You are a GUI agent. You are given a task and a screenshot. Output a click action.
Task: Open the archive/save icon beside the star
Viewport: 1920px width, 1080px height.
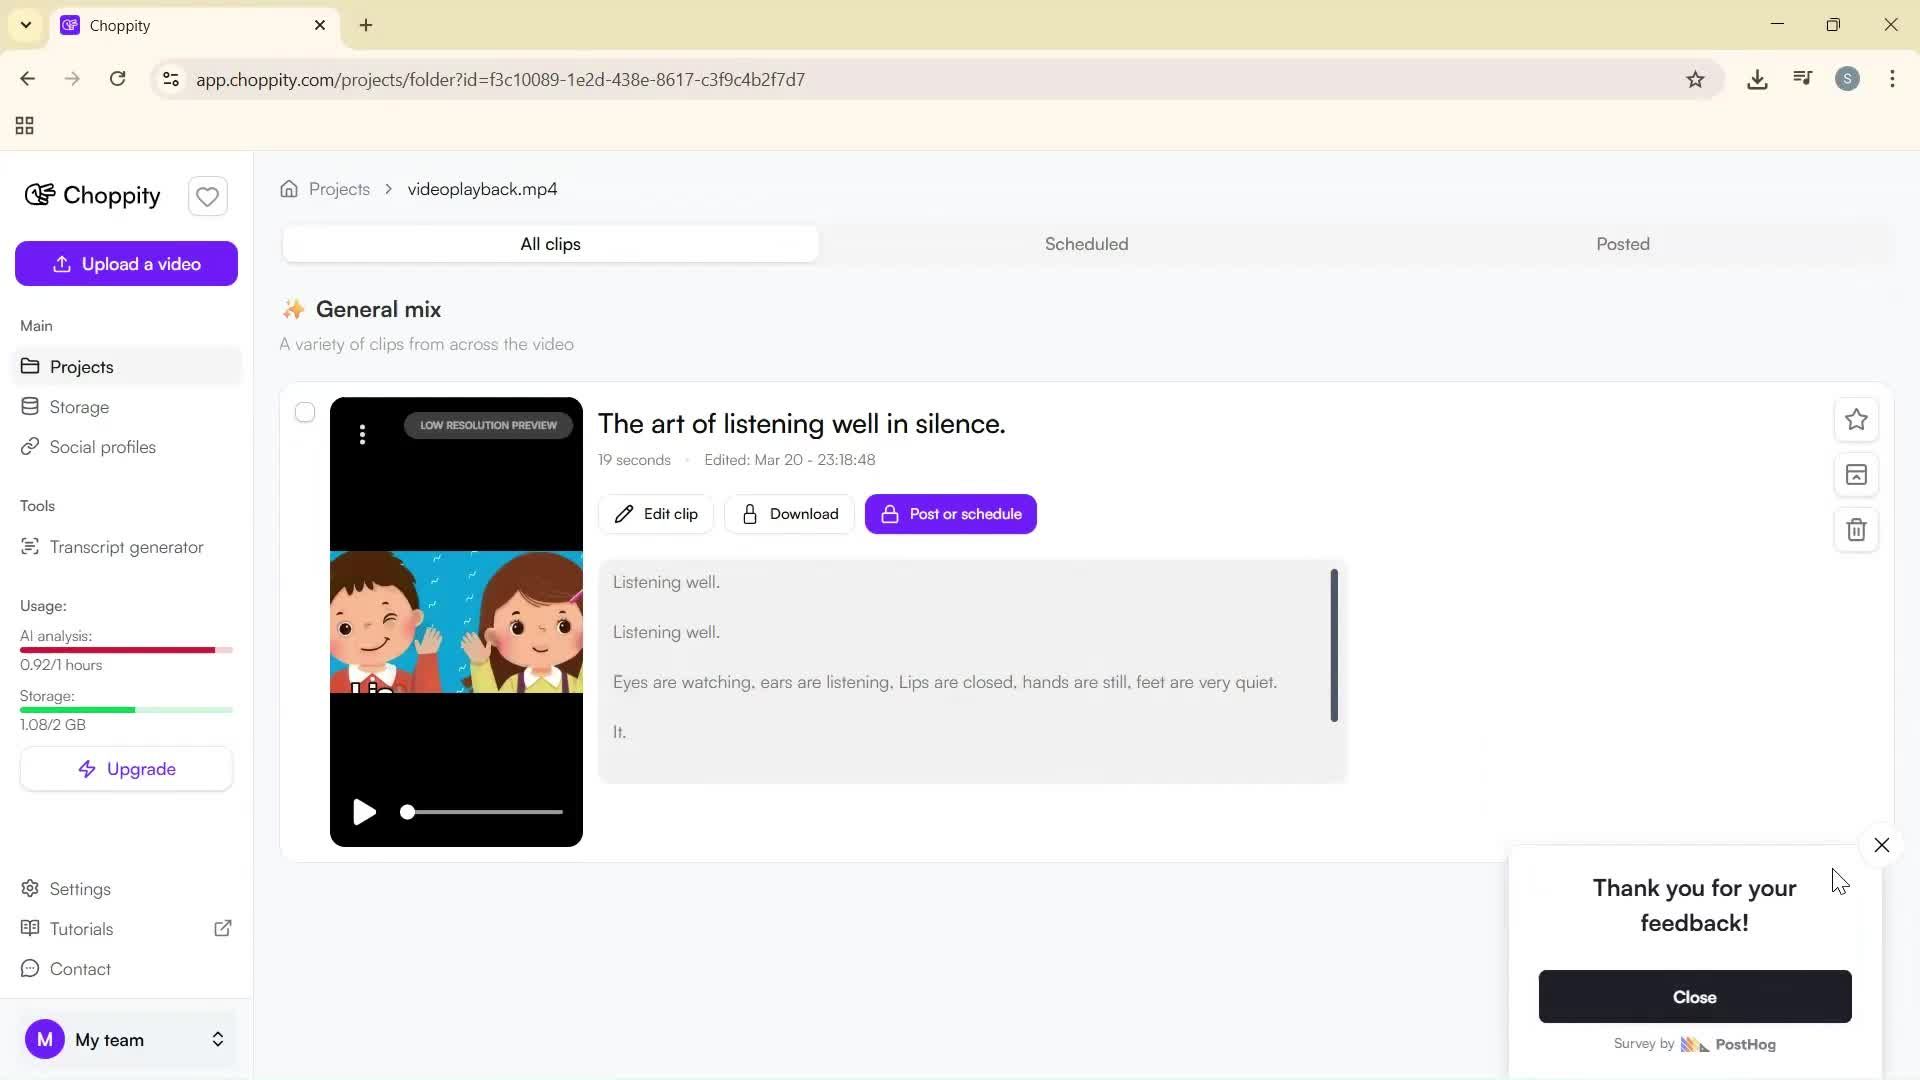[1856, 475]
